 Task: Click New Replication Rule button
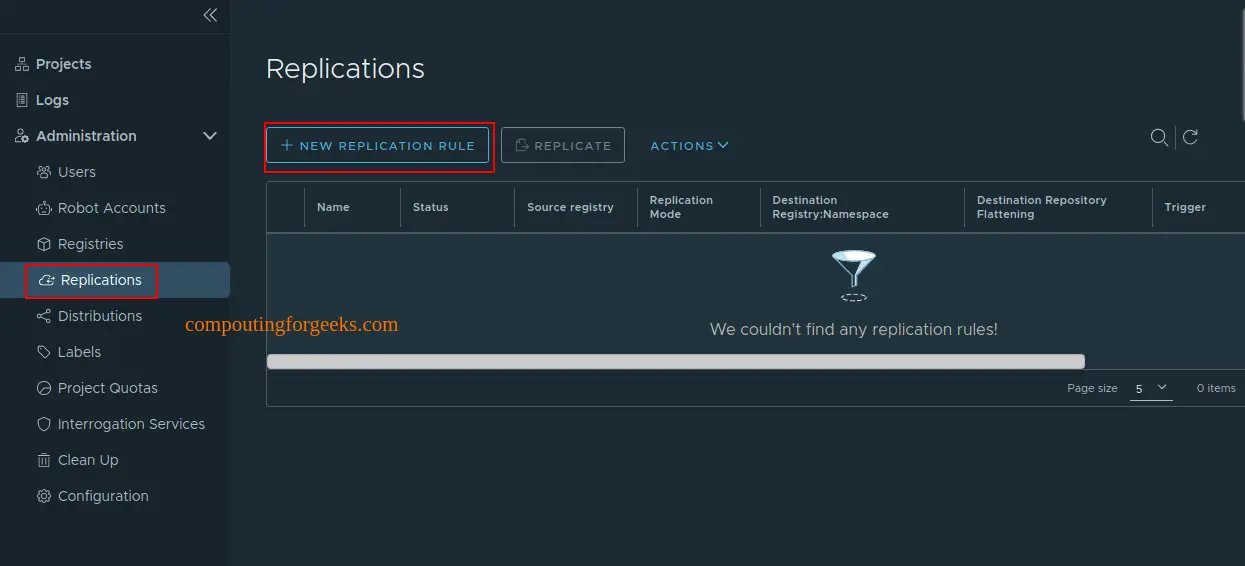click(378, 146)
